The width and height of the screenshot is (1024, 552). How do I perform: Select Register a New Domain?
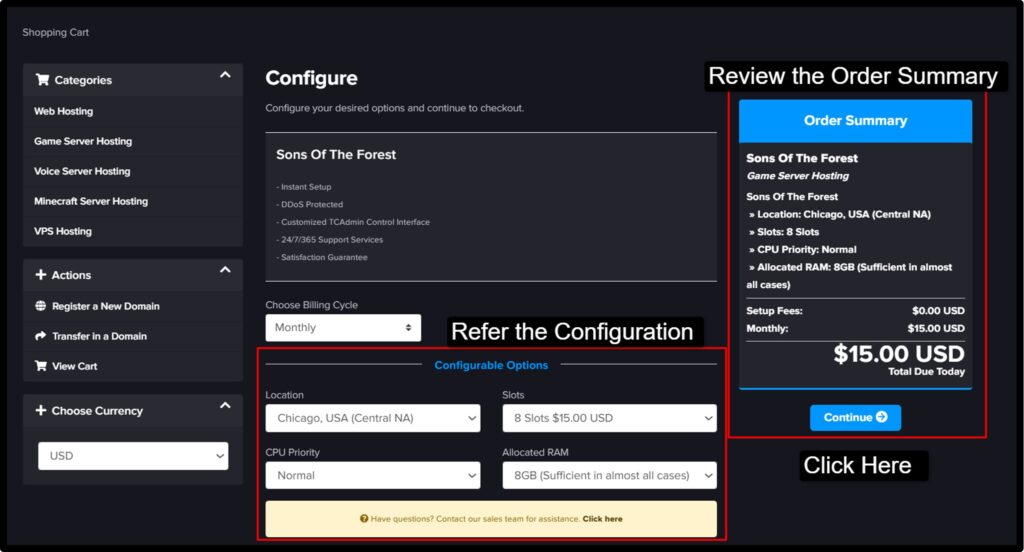pyautogui.click(x=106, y=306)
